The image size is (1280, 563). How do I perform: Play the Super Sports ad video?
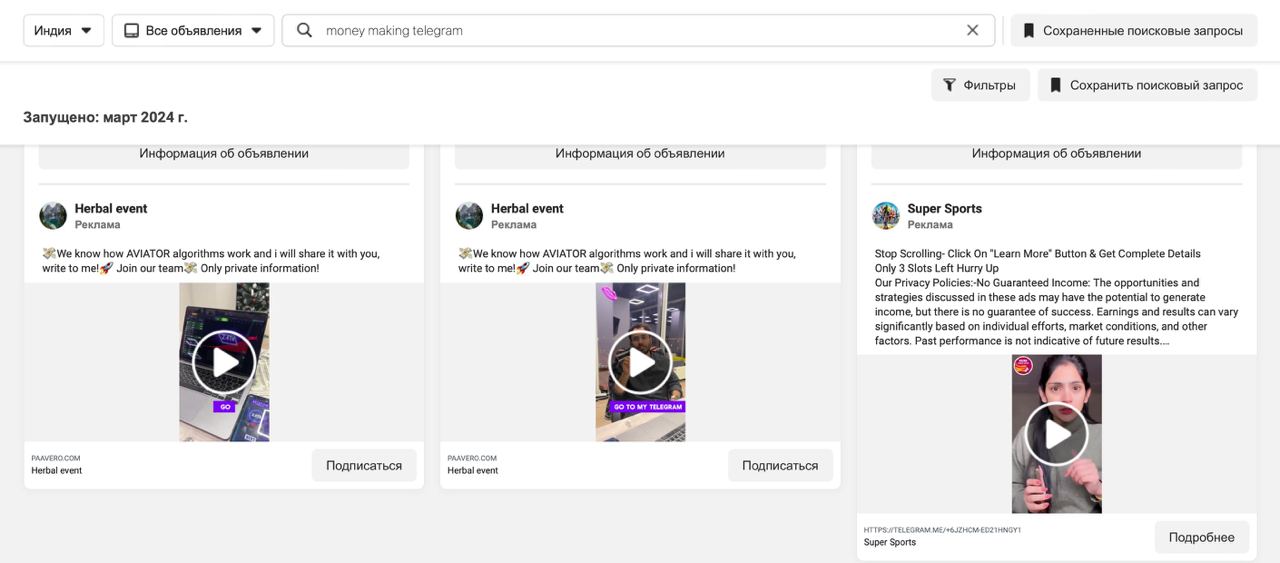[x=1056, y=434]
